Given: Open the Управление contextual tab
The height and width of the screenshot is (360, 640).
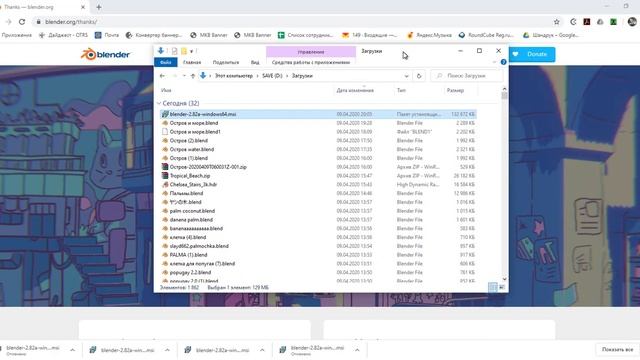Looking at the screenshot, I should click(311, 52).
